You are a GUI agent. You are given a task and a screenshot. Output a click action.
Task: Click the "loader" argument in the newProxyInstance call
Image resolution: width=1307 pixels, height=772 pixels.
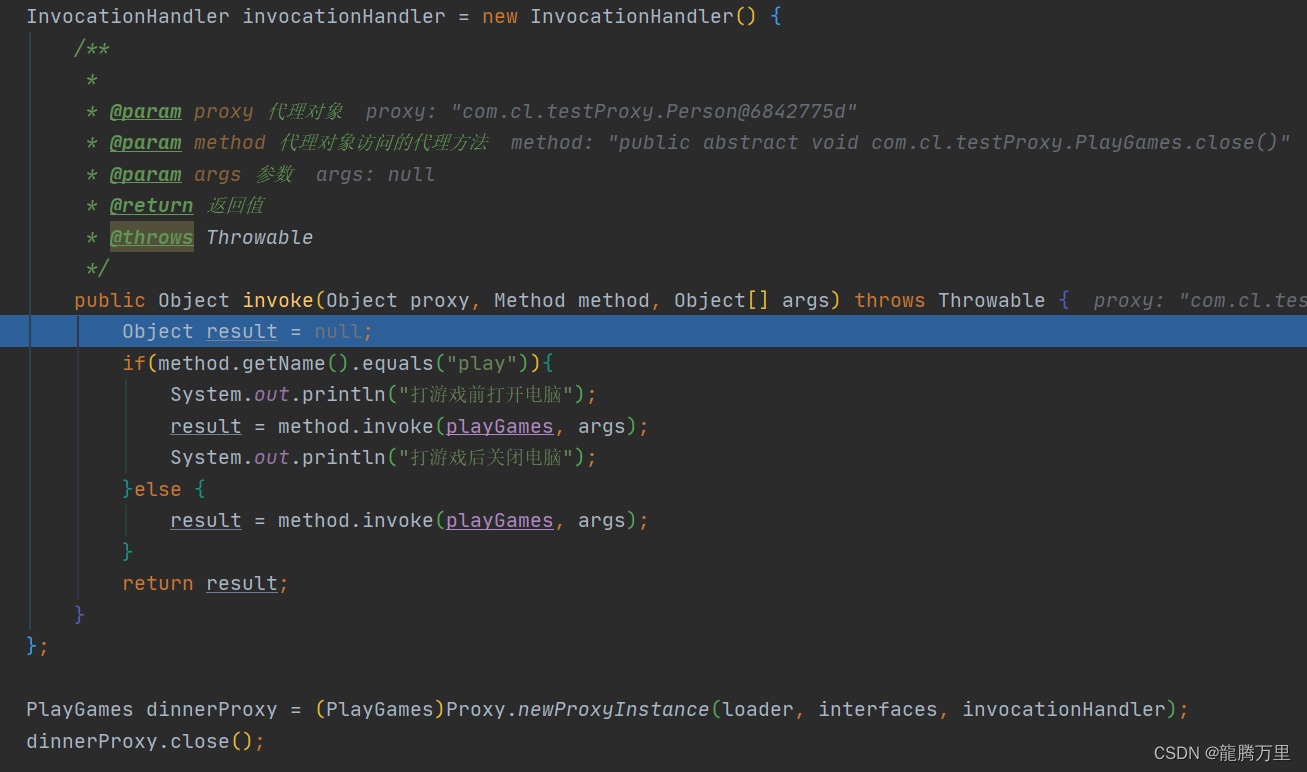[x=758, y=709]
